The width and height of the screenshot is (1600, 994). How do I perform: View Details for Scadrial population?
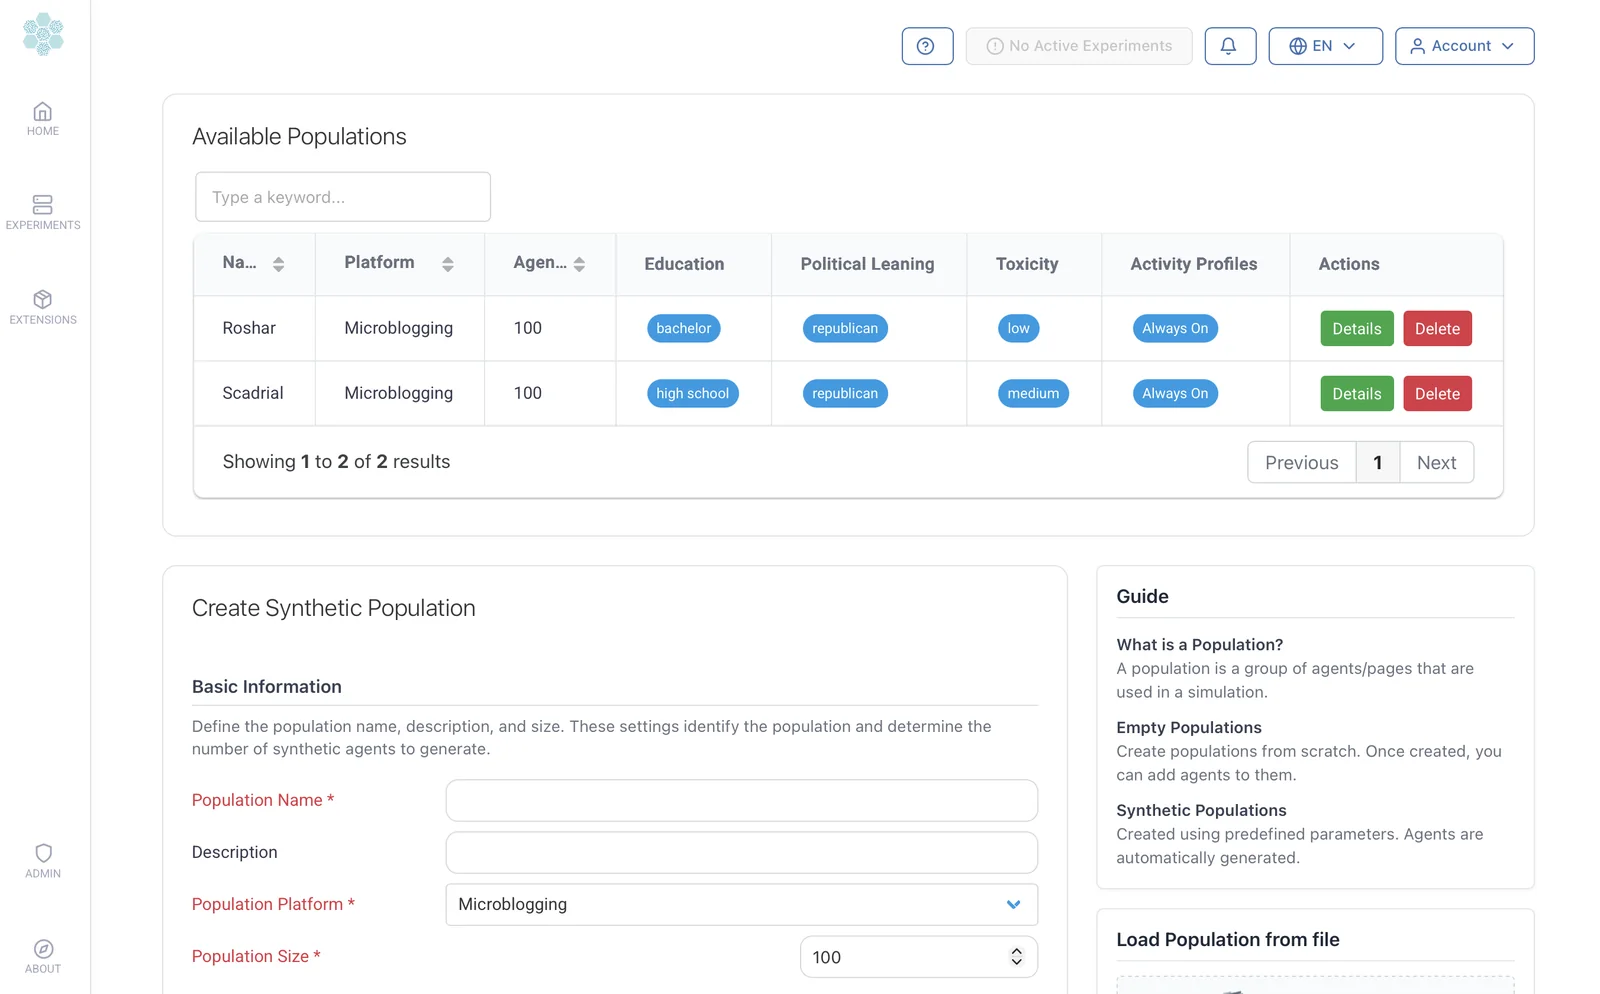(1357, 394)
